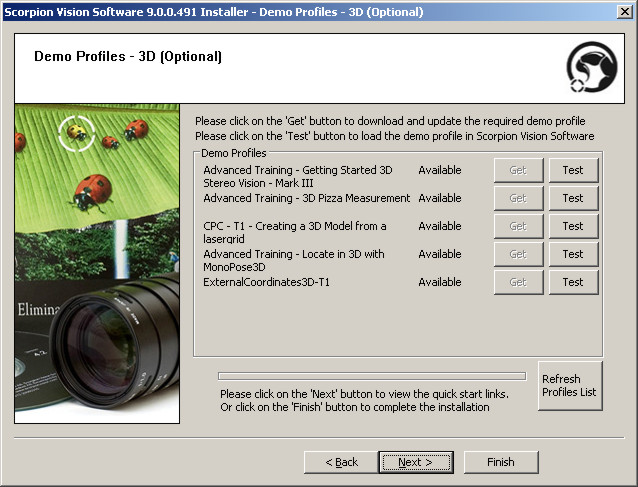Click the download progress bar
The image size is (638, 487).
pos(371,376)
